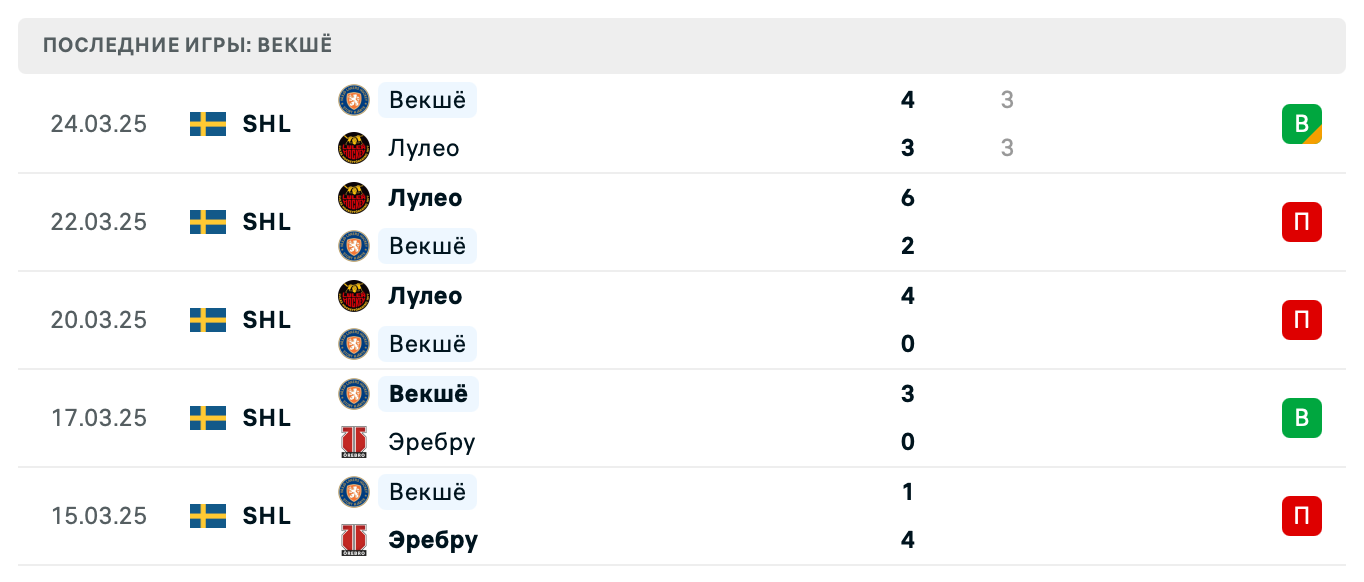Click Лулео logo in 22.03.25 match

pyautogui.click(x=354, y=198)
